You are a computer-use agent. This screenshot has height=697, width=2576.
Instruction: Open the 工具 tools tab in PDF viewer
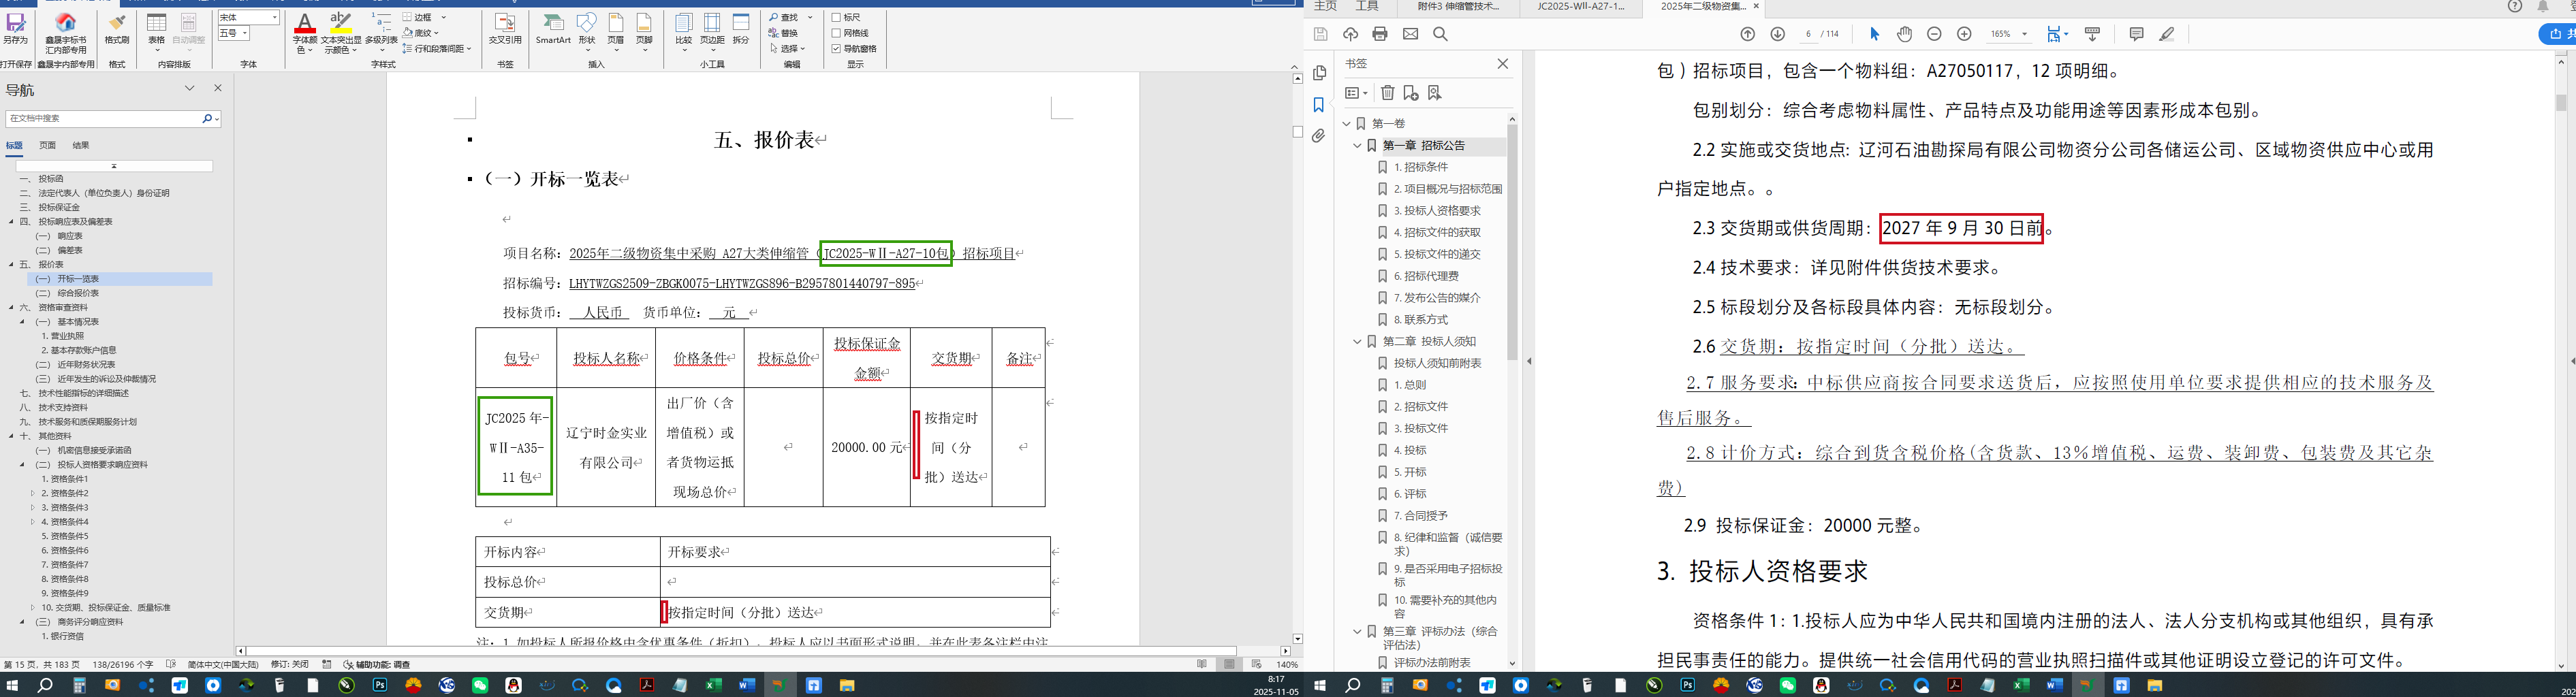(1367, 6)
